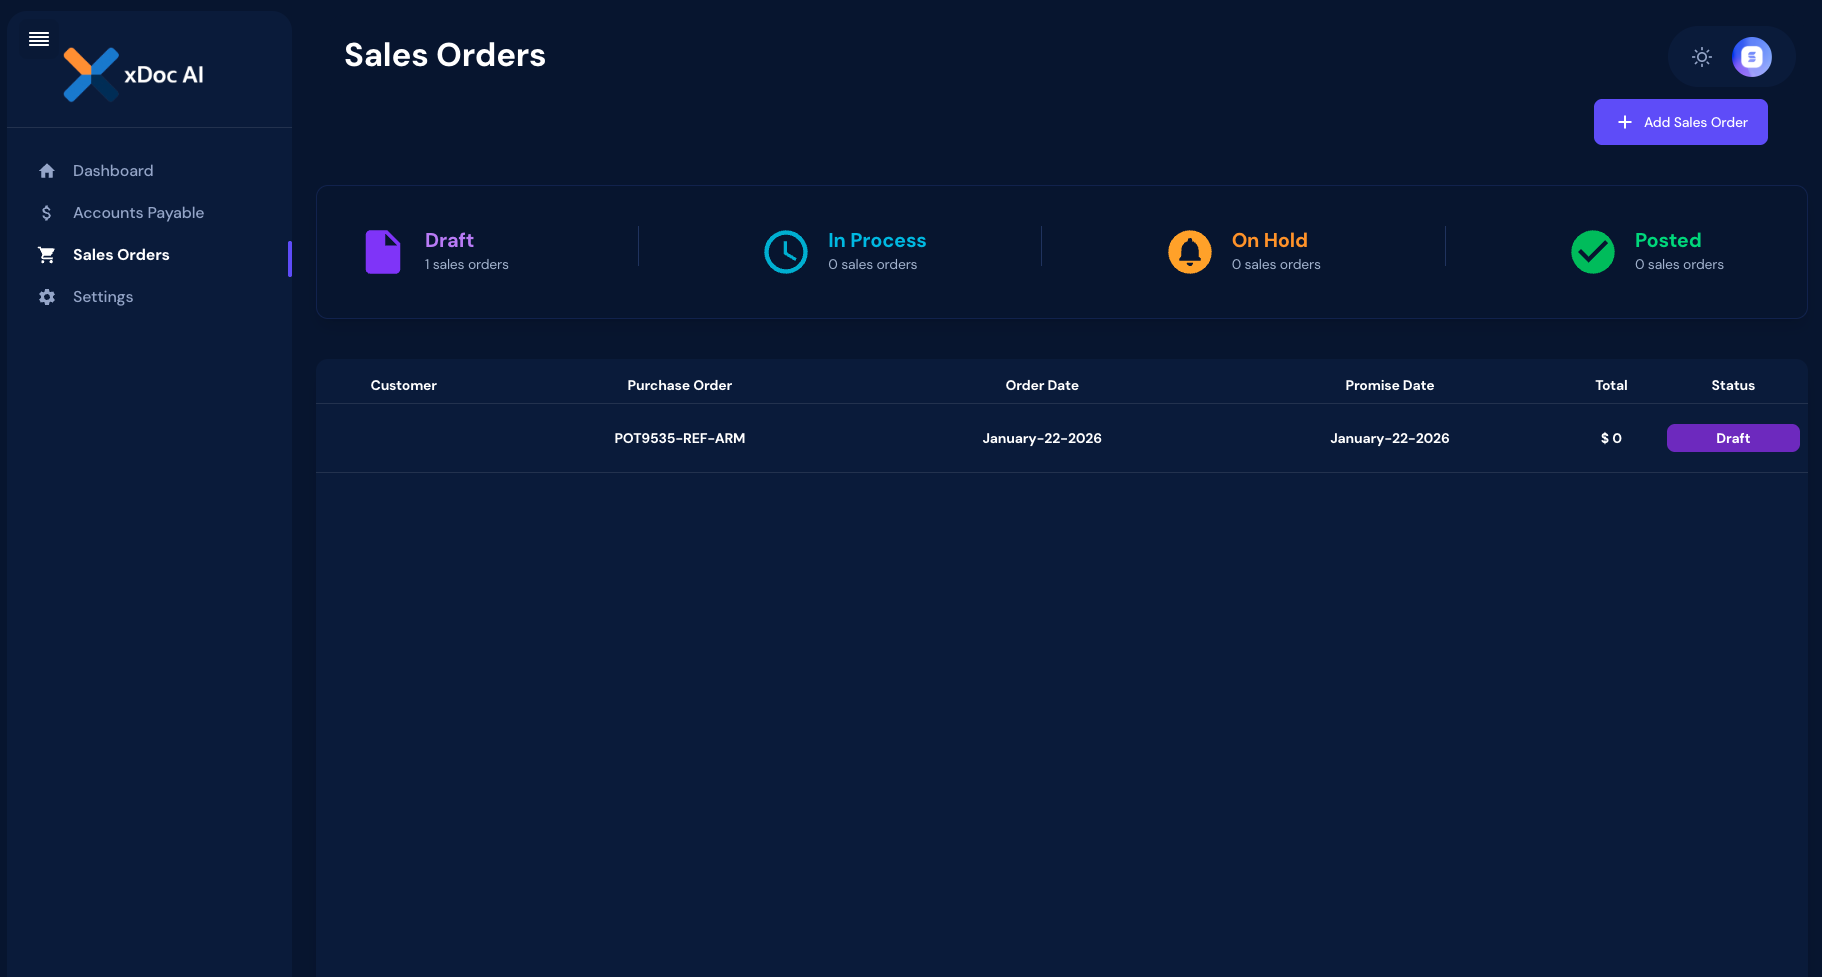
Task: Sort by the Customer column header
Action: 403,385
